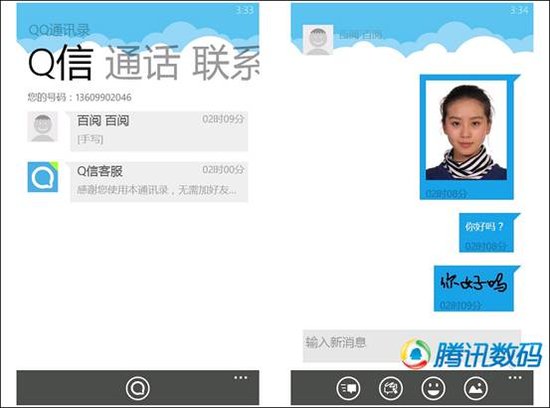Tap the 02时00分 timestamp in Q信客服 row
550x408 pixels.
(223, 170)
